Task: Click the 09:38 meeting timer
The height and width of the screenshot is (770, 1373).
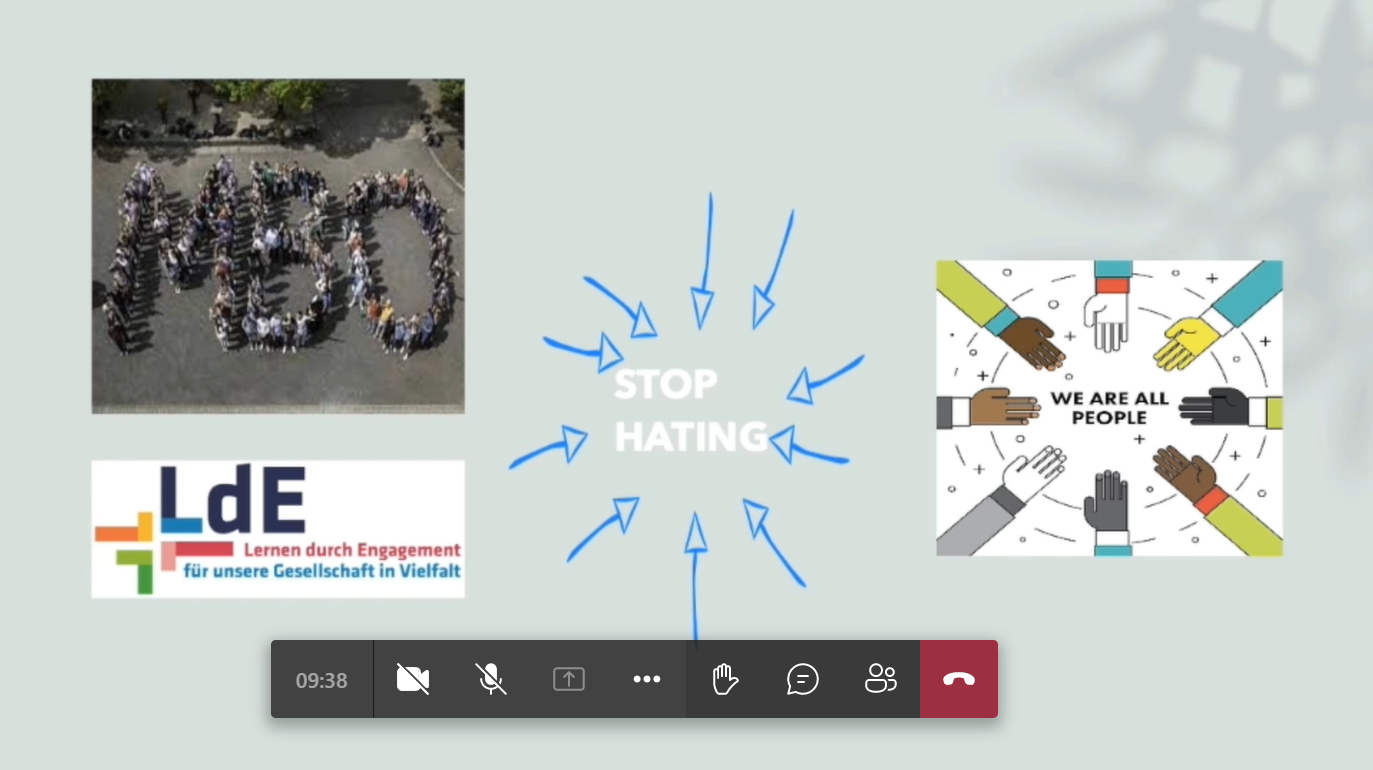Action: tap(321, 680)
